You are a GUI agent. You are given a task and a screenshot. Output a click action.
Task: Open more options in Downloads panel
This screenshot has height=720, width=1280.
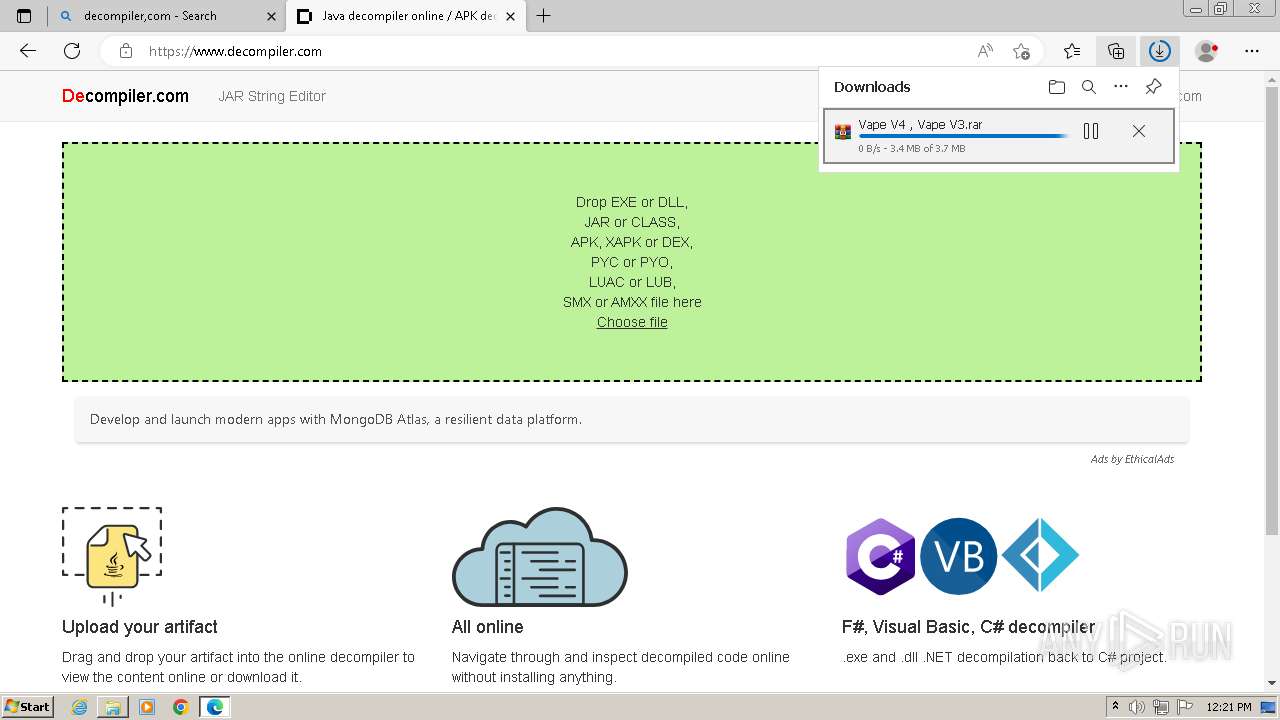pyautogui.click(x=1121, y=87)
